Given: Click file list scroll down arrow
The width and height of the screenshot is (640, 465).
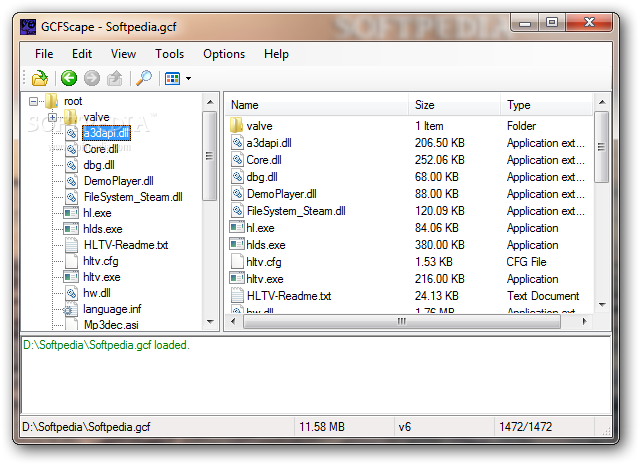Looking at the screenshot, I should 602,305.
